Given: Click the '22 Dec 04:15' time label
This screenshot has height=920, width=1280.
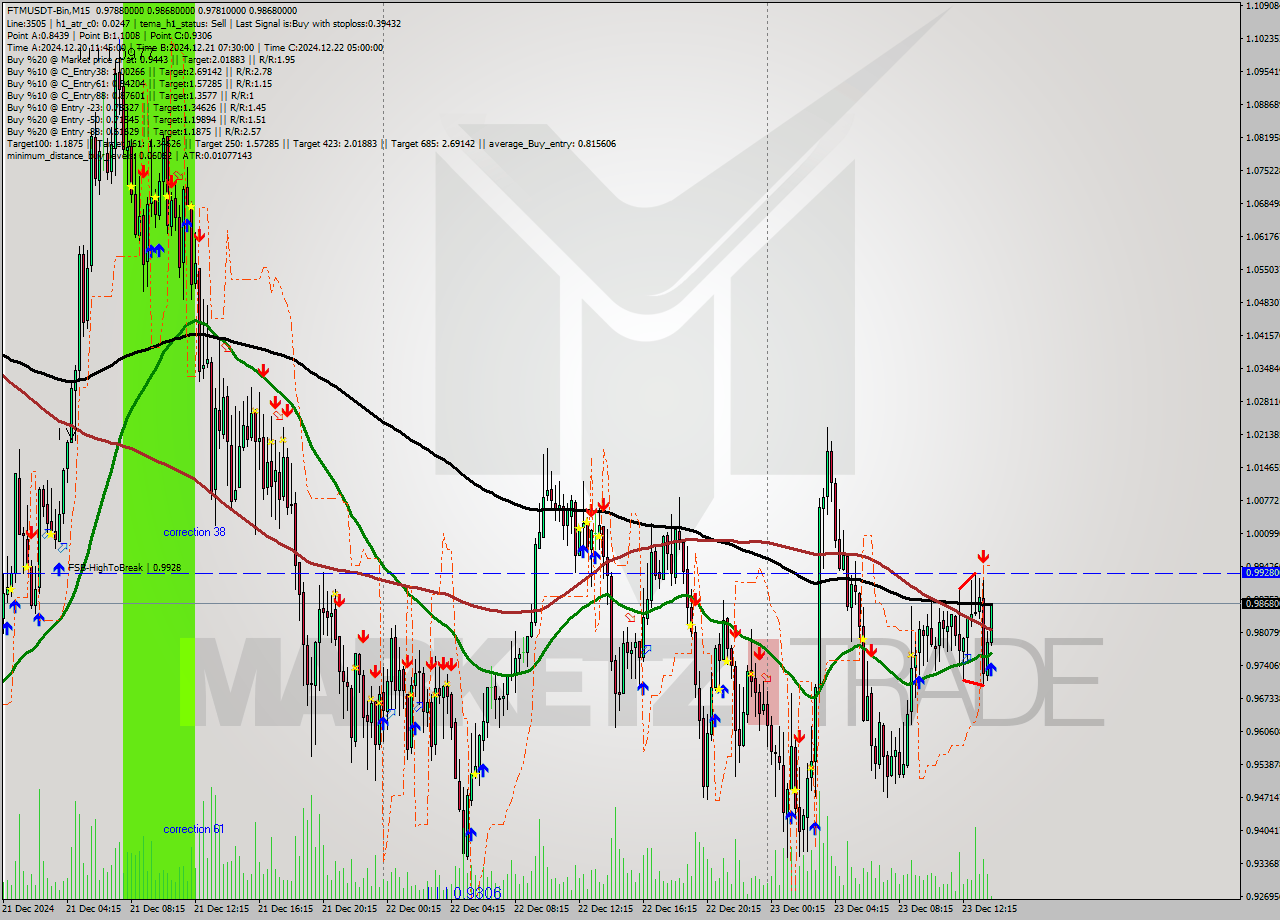Looking at the screenshot, I should point(477,909).
